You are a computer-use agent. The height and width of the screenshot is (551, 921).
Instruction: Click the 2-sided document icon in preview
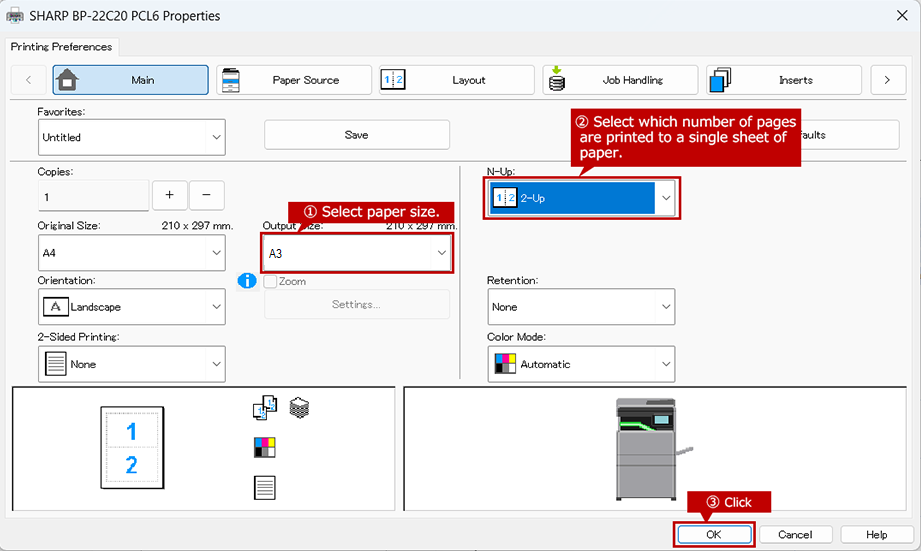coord(265,488)
